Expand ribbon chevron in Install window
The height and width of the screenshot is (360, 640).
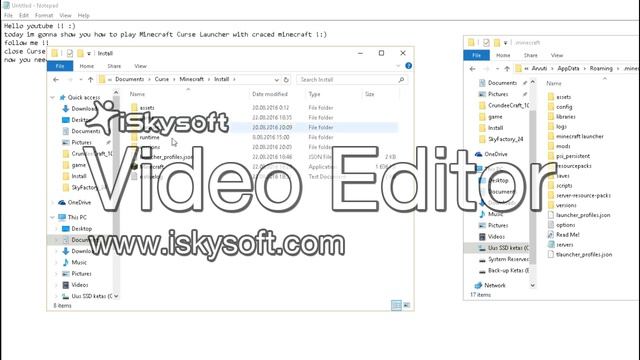[x=398, y=66]
